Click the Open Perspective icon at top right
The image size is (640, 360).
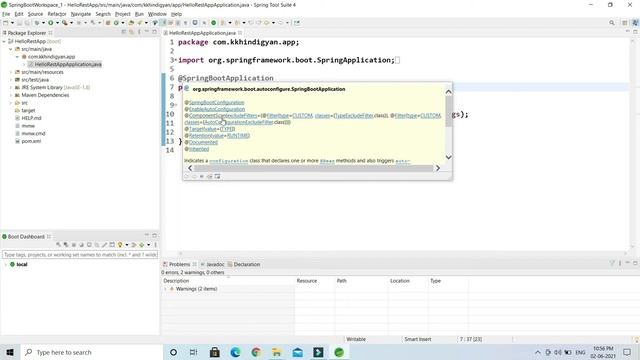click(624, 23)
